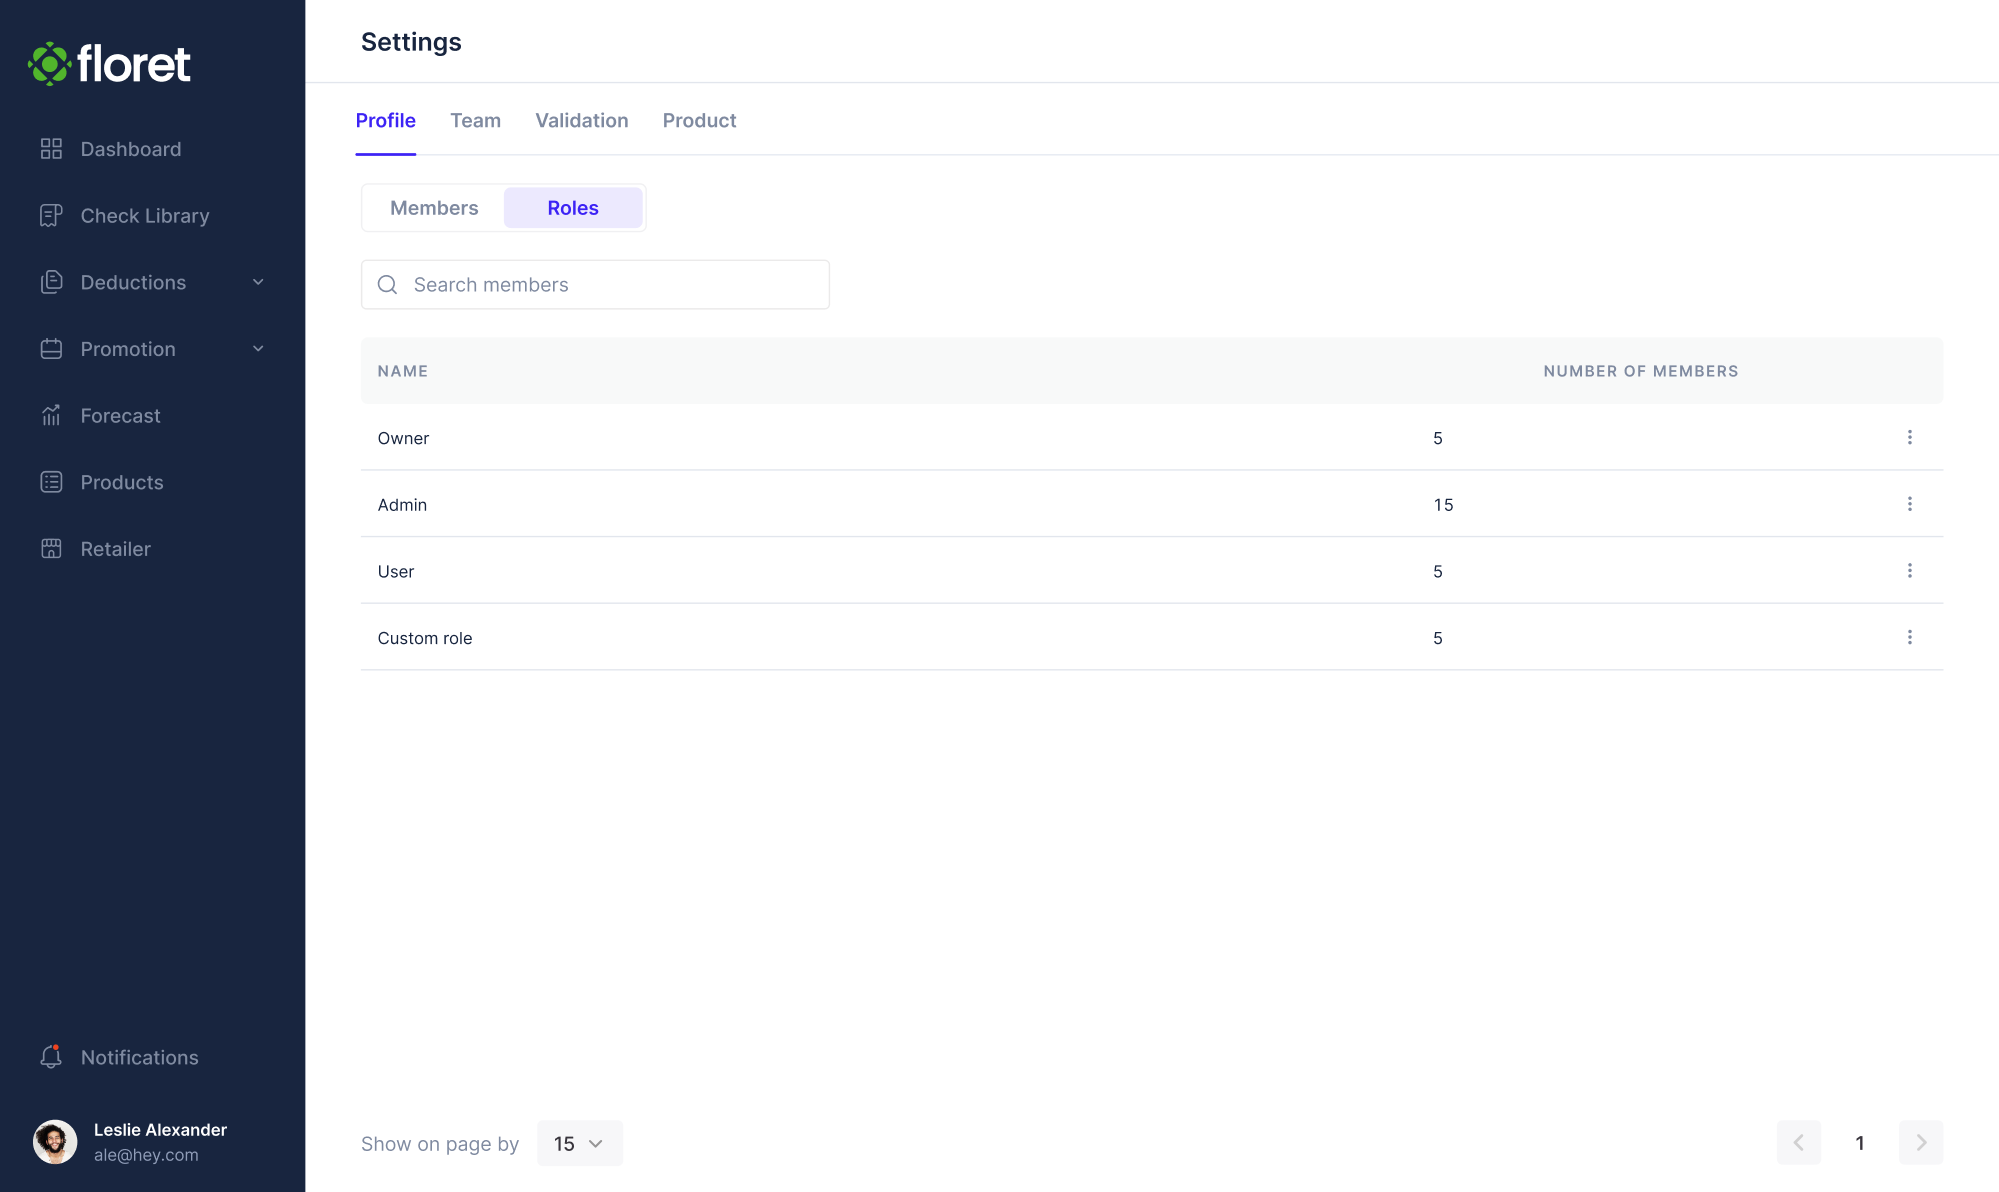Select the Forecast sidebar icon
This screenshot has height=1192, width=1999.
pyautogui.click(x=51, y=415)
